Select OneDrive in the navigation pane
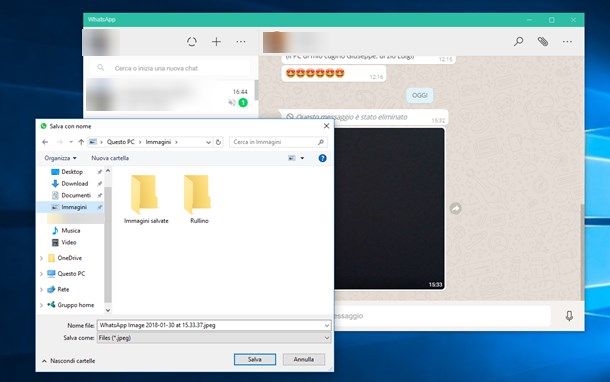Screen dimensions: 610x382 click(x=69, y=258)
